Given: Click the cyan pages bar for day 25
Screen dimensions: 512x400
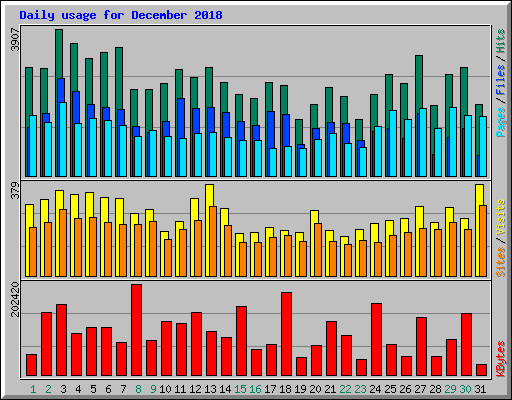Looking at the screenshot, I should click(393, 143).
